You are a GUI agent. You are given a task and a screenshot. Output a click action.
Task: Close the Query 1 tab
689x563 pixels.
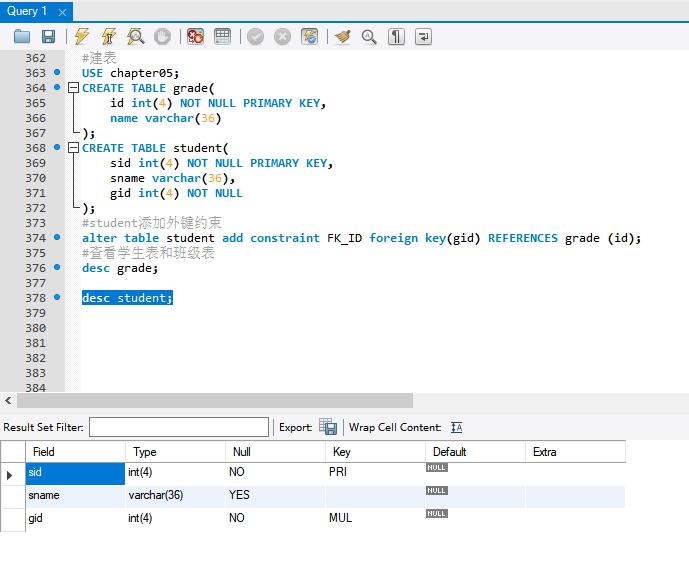[62, 12]
